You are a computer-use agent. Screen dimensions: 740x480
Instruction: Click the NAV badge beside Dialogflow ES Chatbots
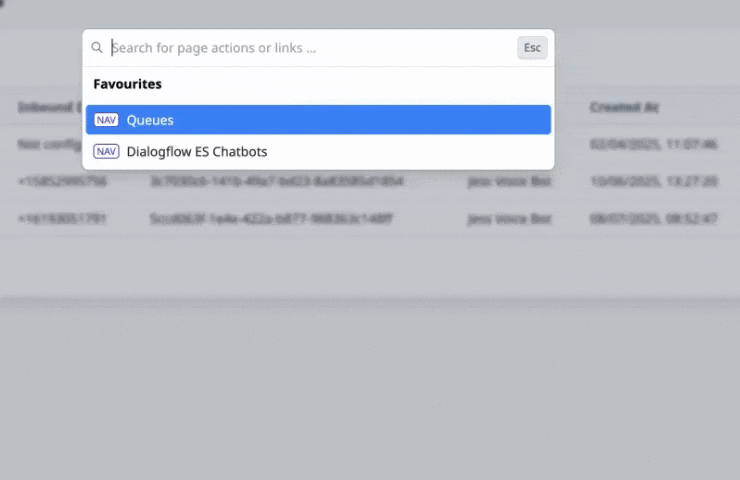click(x=106, y=152)
